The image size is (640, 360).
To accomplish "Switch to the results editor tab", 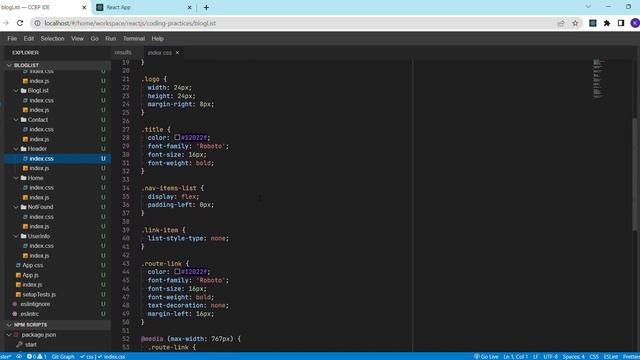I will pos(123,52).
